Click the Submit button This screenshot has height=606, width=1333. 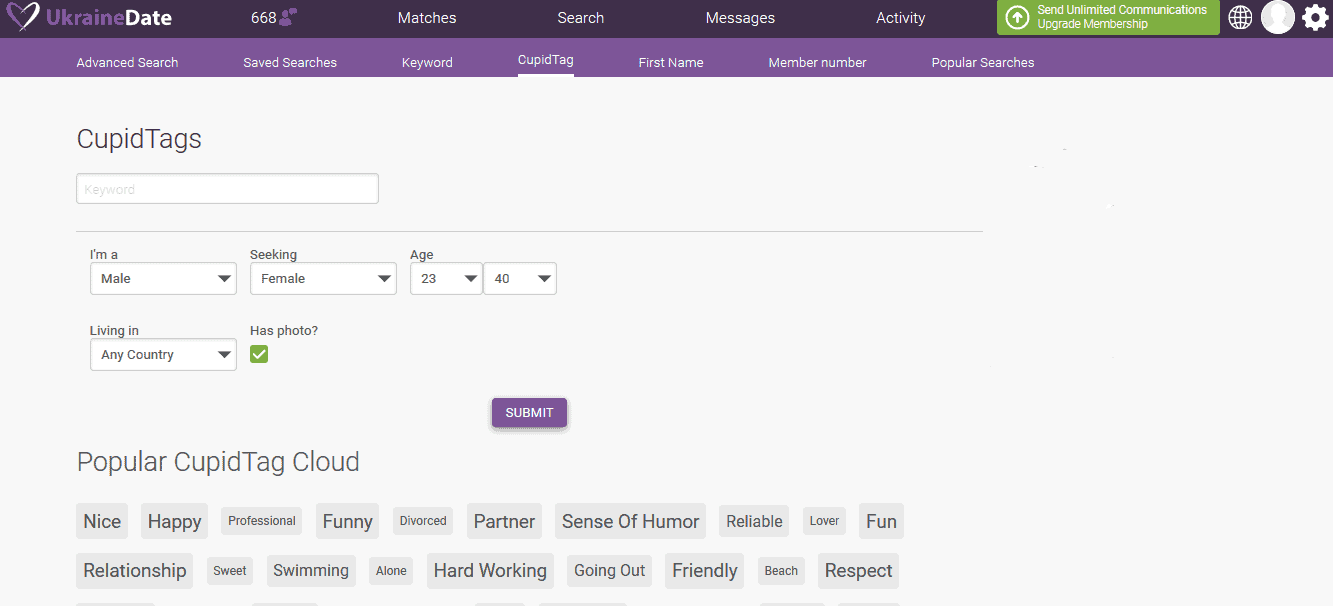coord(529,413)
